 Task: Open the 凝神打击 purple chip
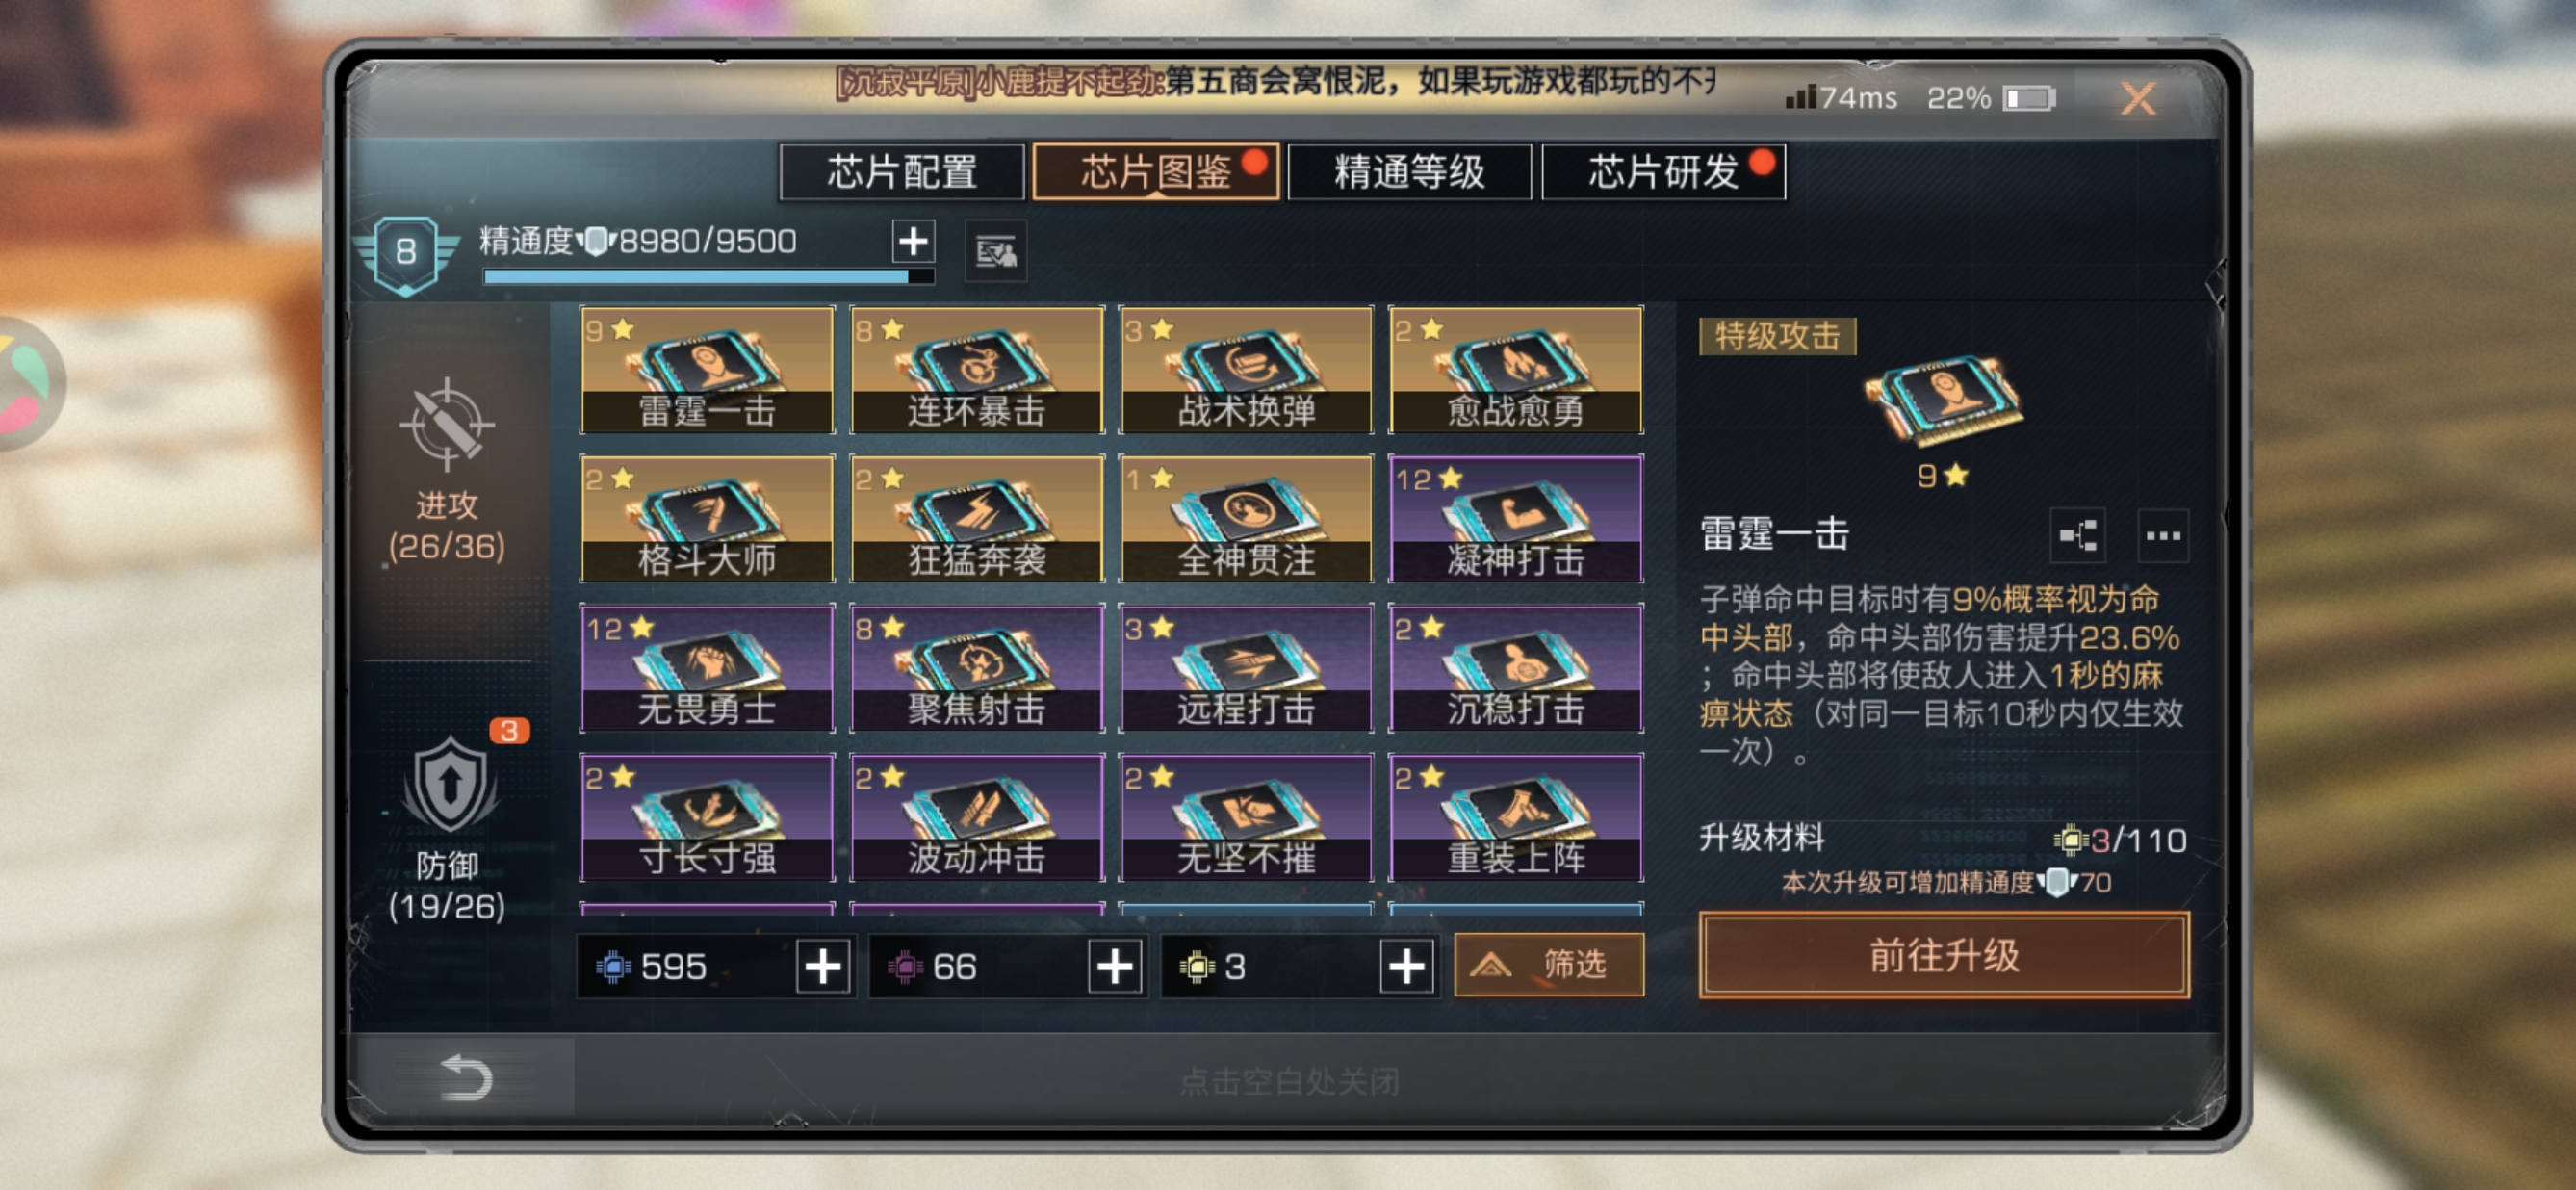(1515, 519)
